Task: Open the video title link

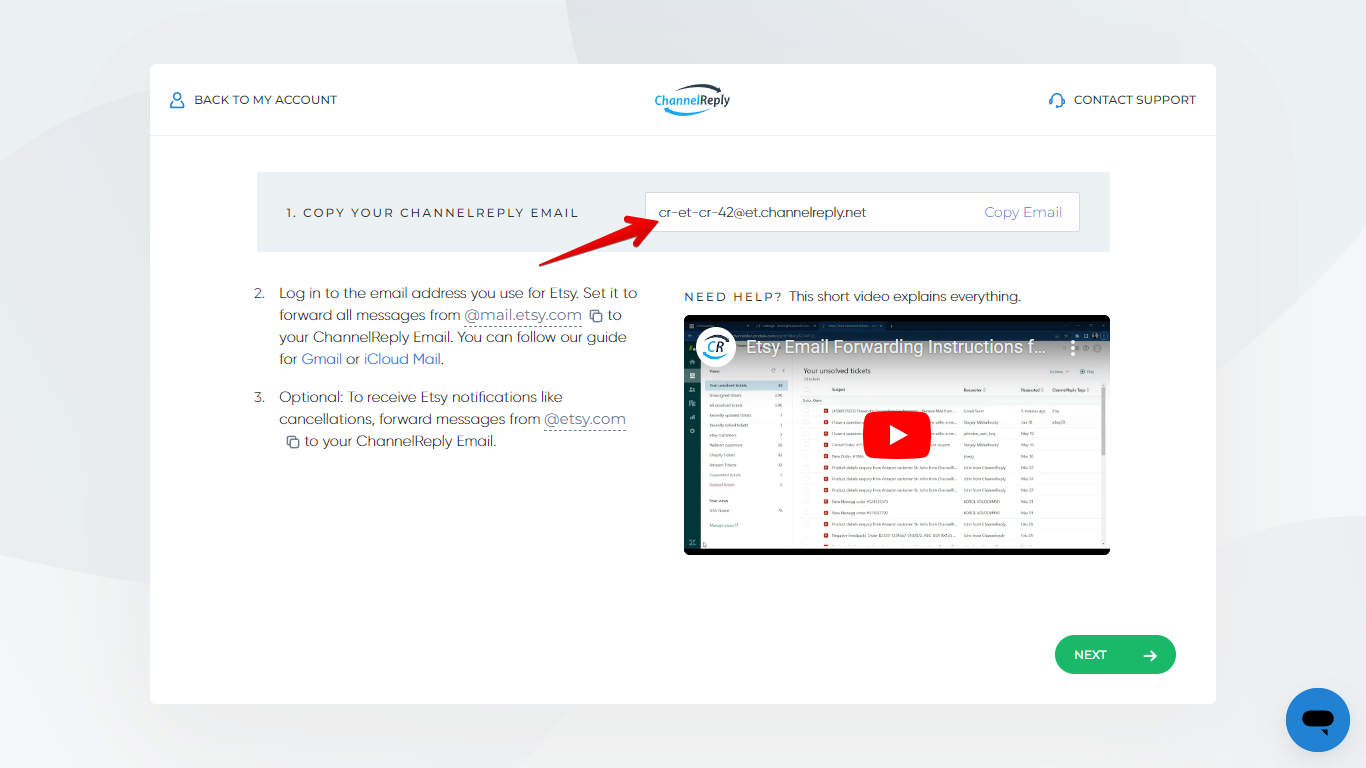Action: (896, 347)
